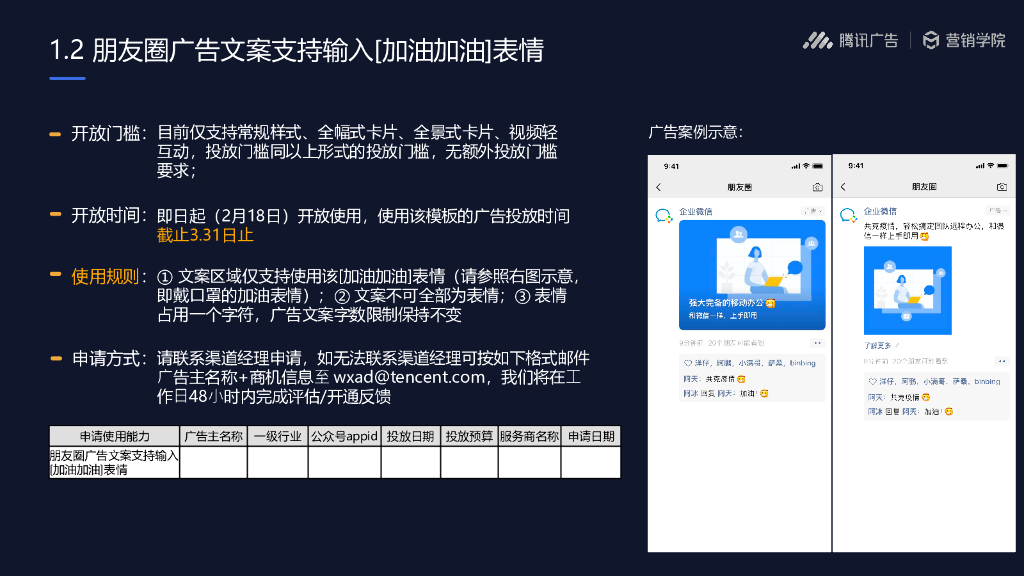Click slide title 1.2 朋友圈广告文案

(297, 50)
